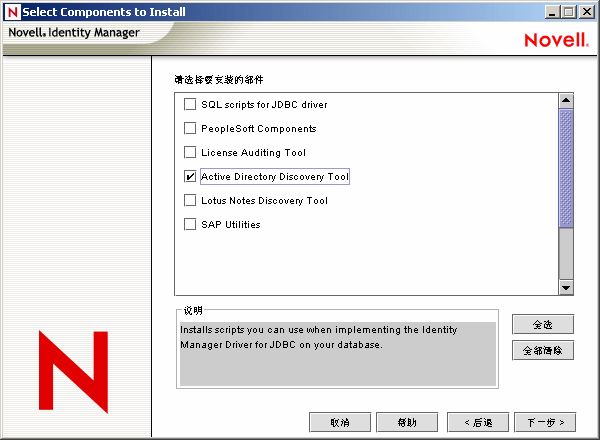Minimize the Select Components window
Image resolution: width=600 pixels, height=440 pixels.
552,12
